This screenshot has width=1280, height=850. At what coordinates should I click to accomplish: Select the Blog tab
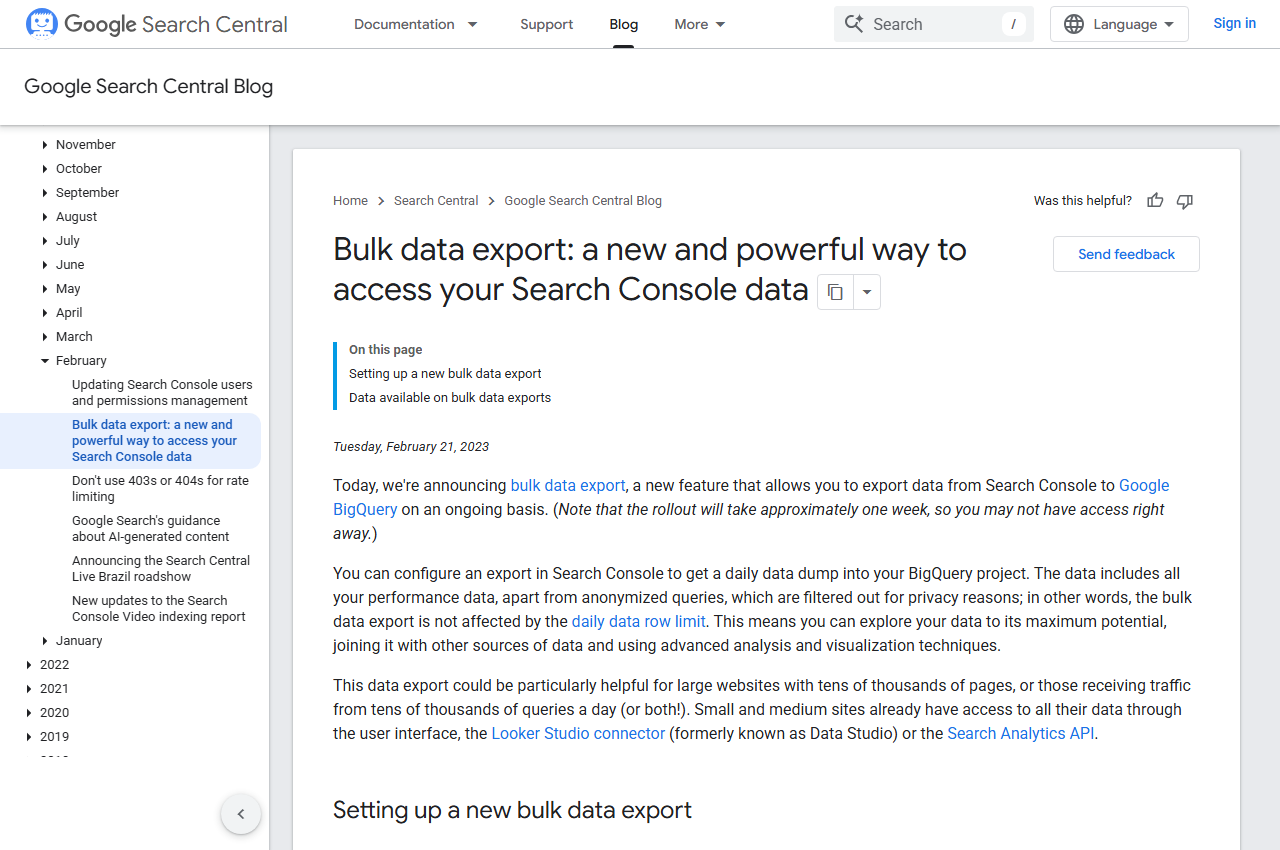tap(624, 24)
